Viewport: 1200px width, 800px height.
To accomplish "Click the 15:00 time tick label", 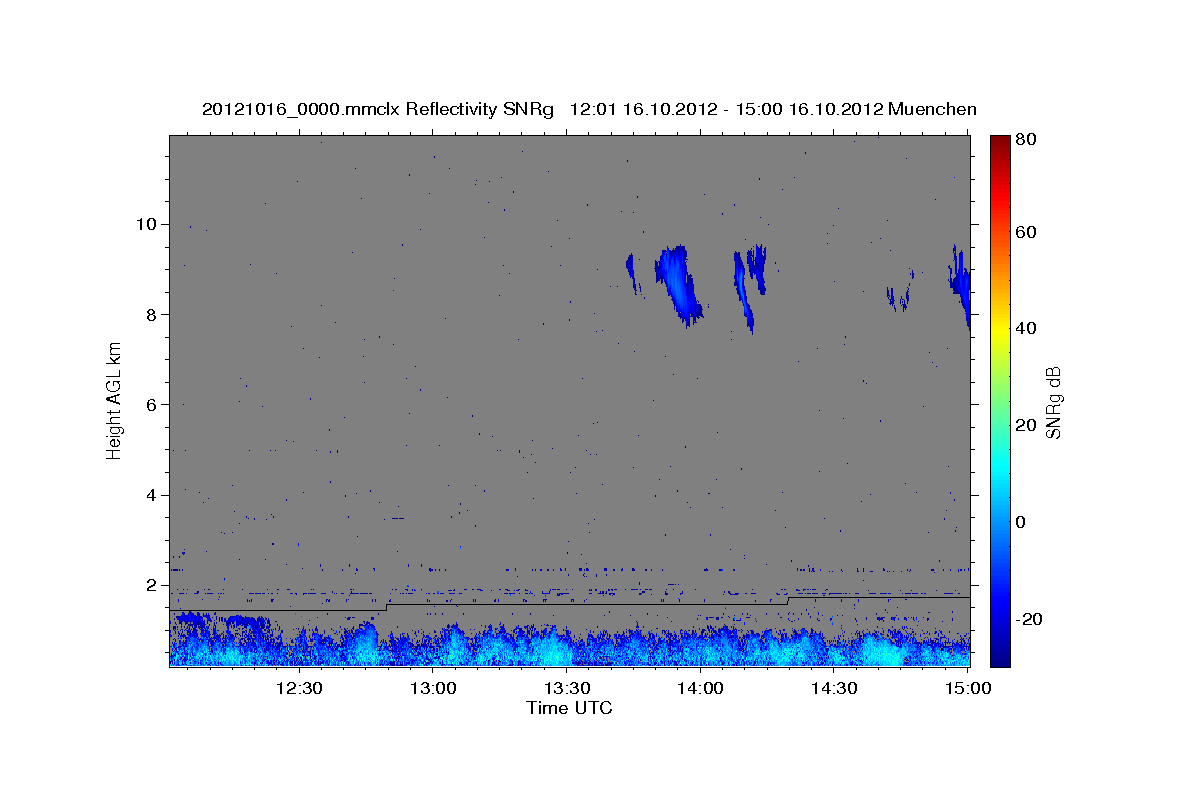I will point(967,688).
